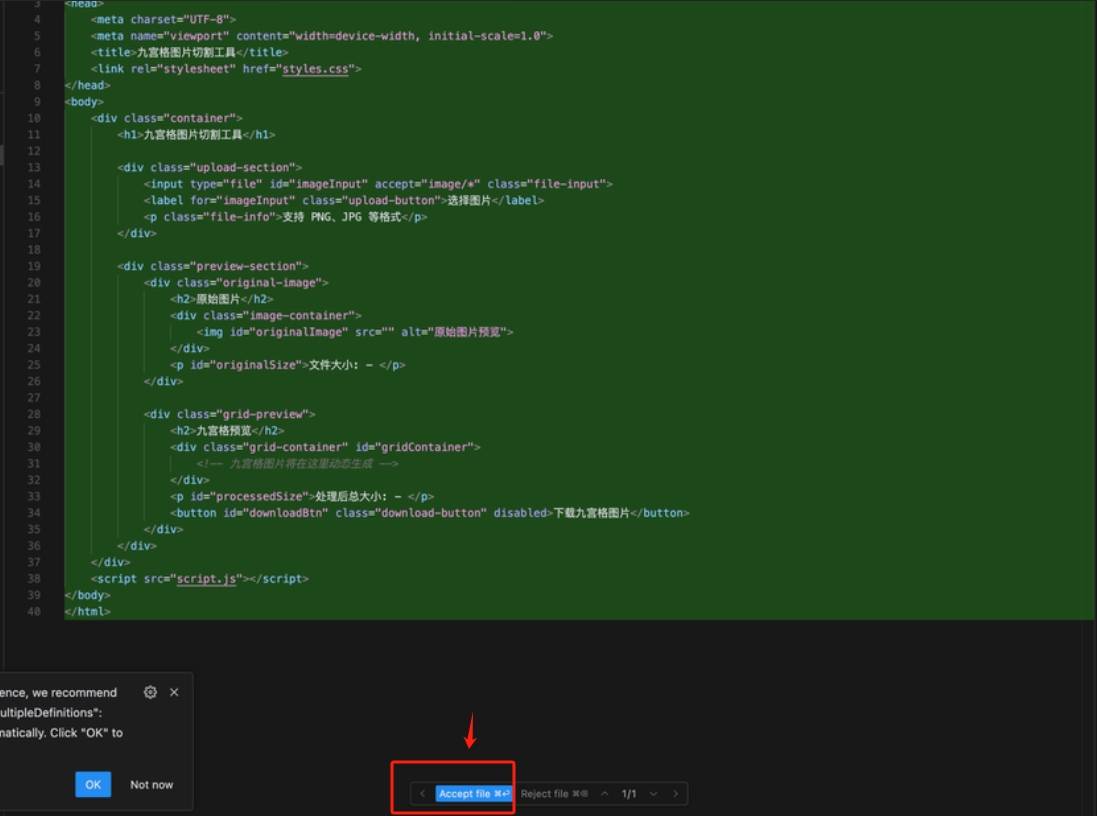Click line number 28 in the gutter

pyautogui.click(x=35, y=414)
